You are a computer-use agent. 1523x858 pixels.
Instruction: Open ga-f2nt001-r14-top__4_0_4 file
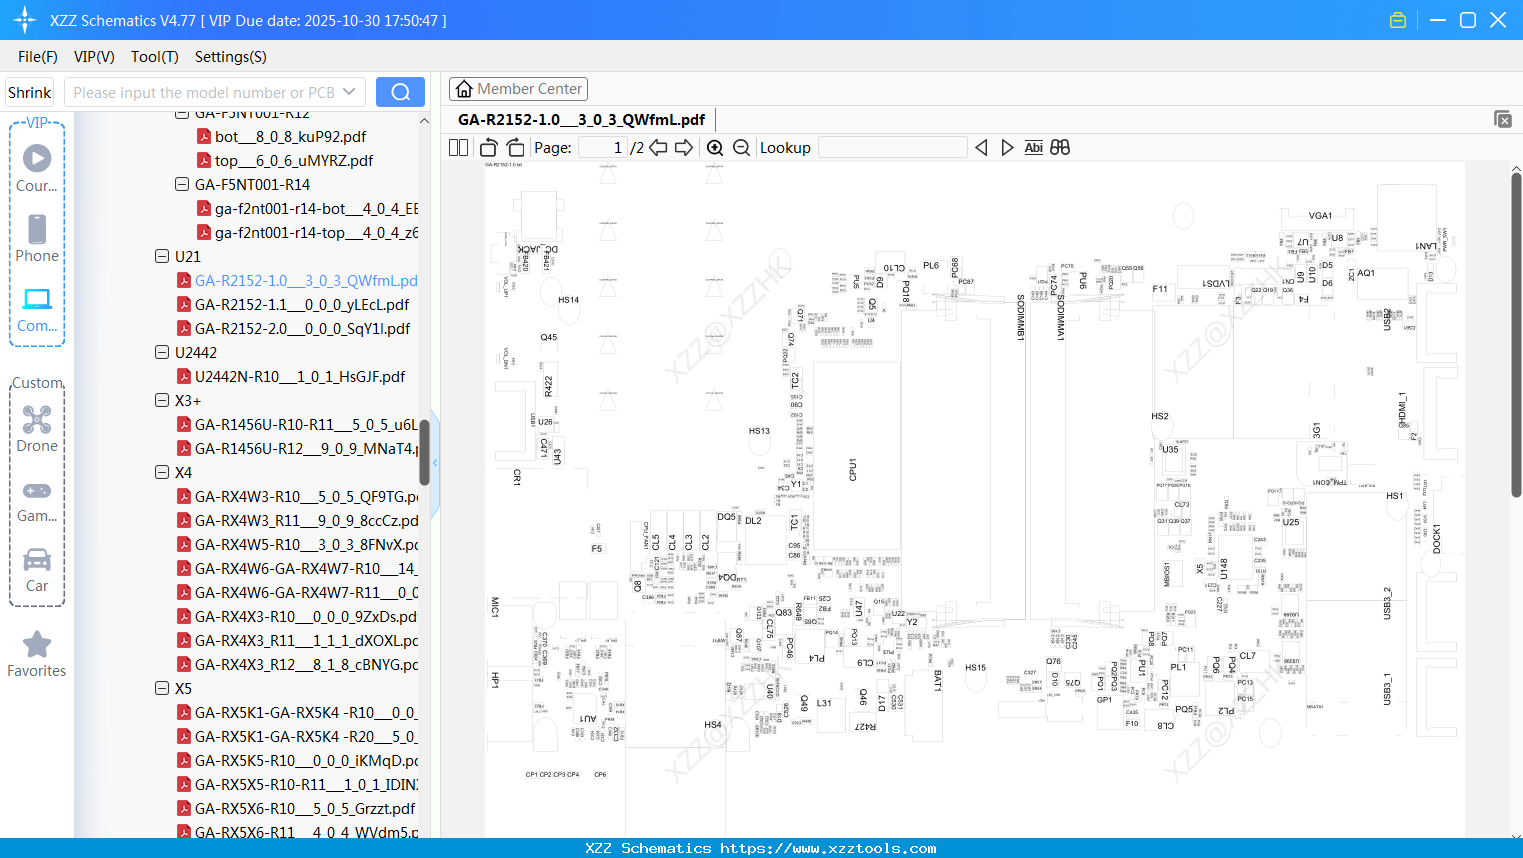pyautogui.click(x=317, y=232)
